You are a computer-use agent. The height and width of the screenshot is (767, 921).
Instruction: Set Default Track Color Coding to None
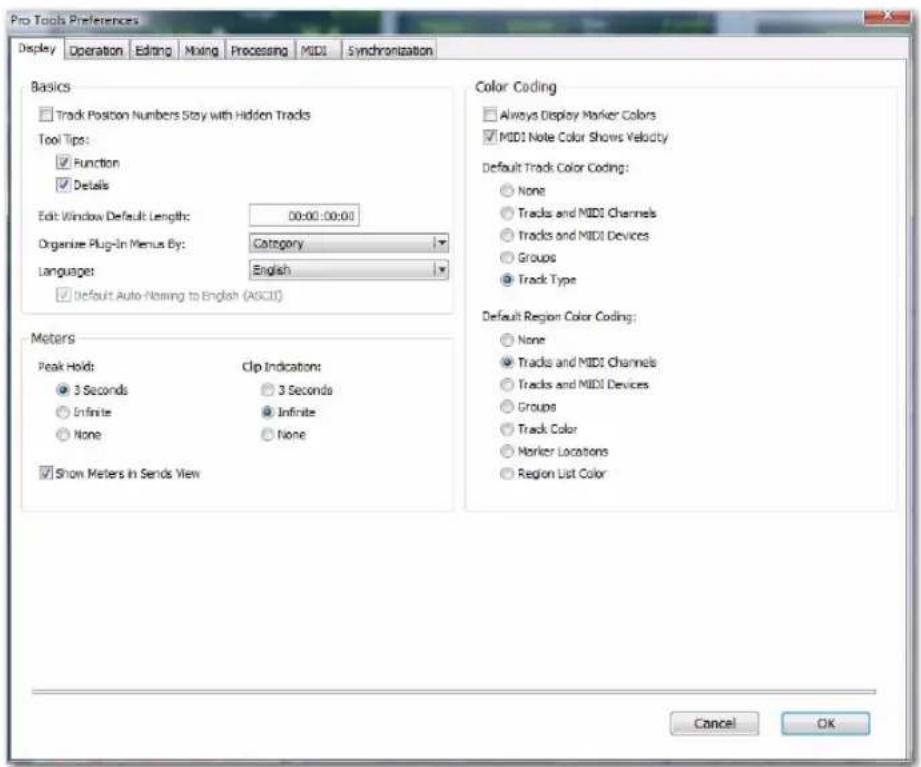507,190
